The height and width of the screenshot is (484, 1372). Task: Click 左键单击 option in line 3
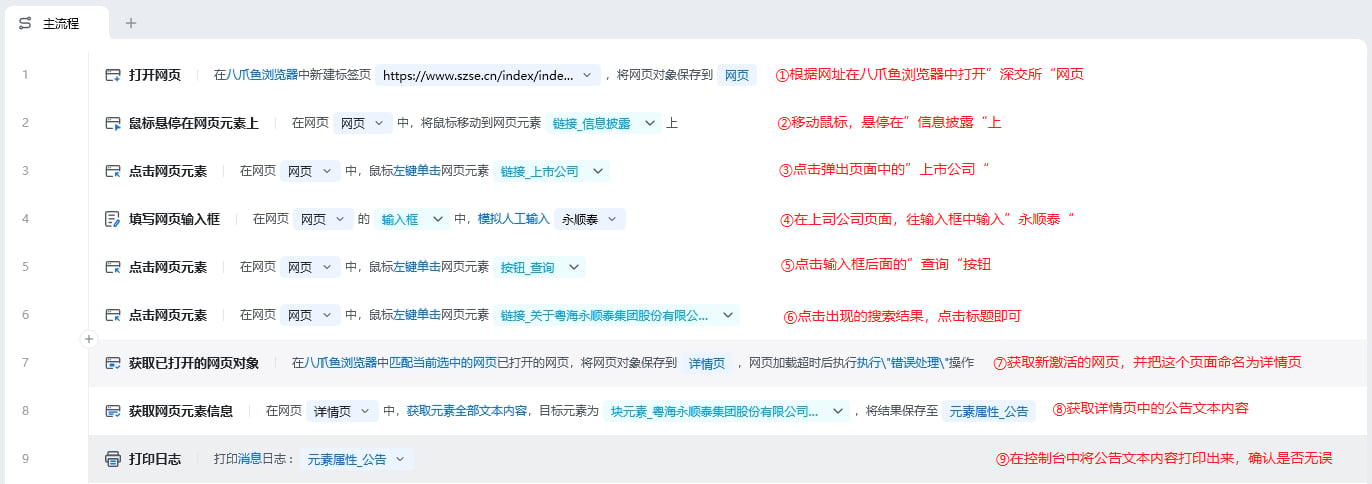click(417, 171)
